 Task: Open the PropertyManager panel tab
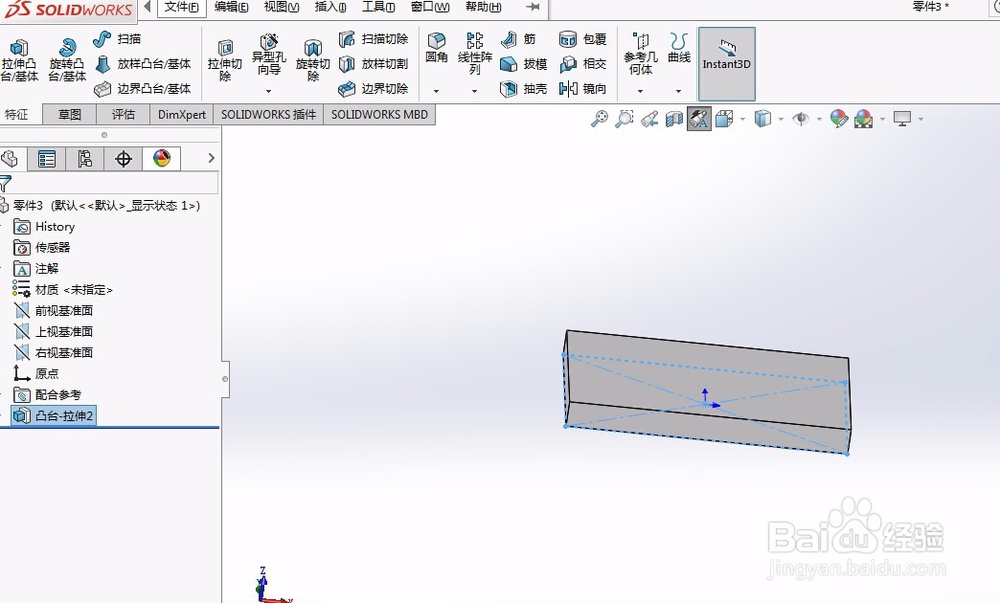(x=47, y=159)
